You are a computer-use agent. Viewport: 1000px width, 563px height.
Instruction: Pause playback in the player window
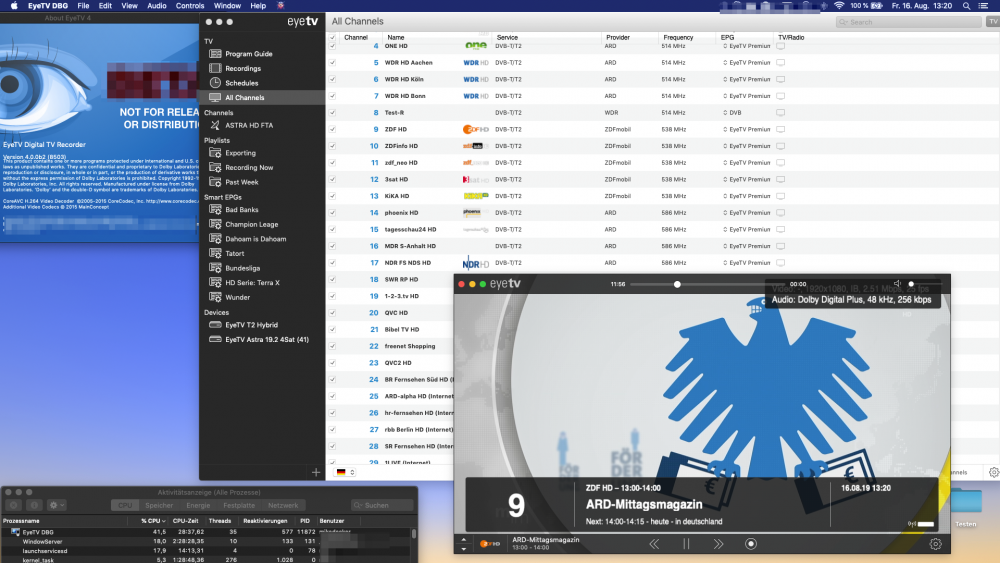tap(686, 544)
